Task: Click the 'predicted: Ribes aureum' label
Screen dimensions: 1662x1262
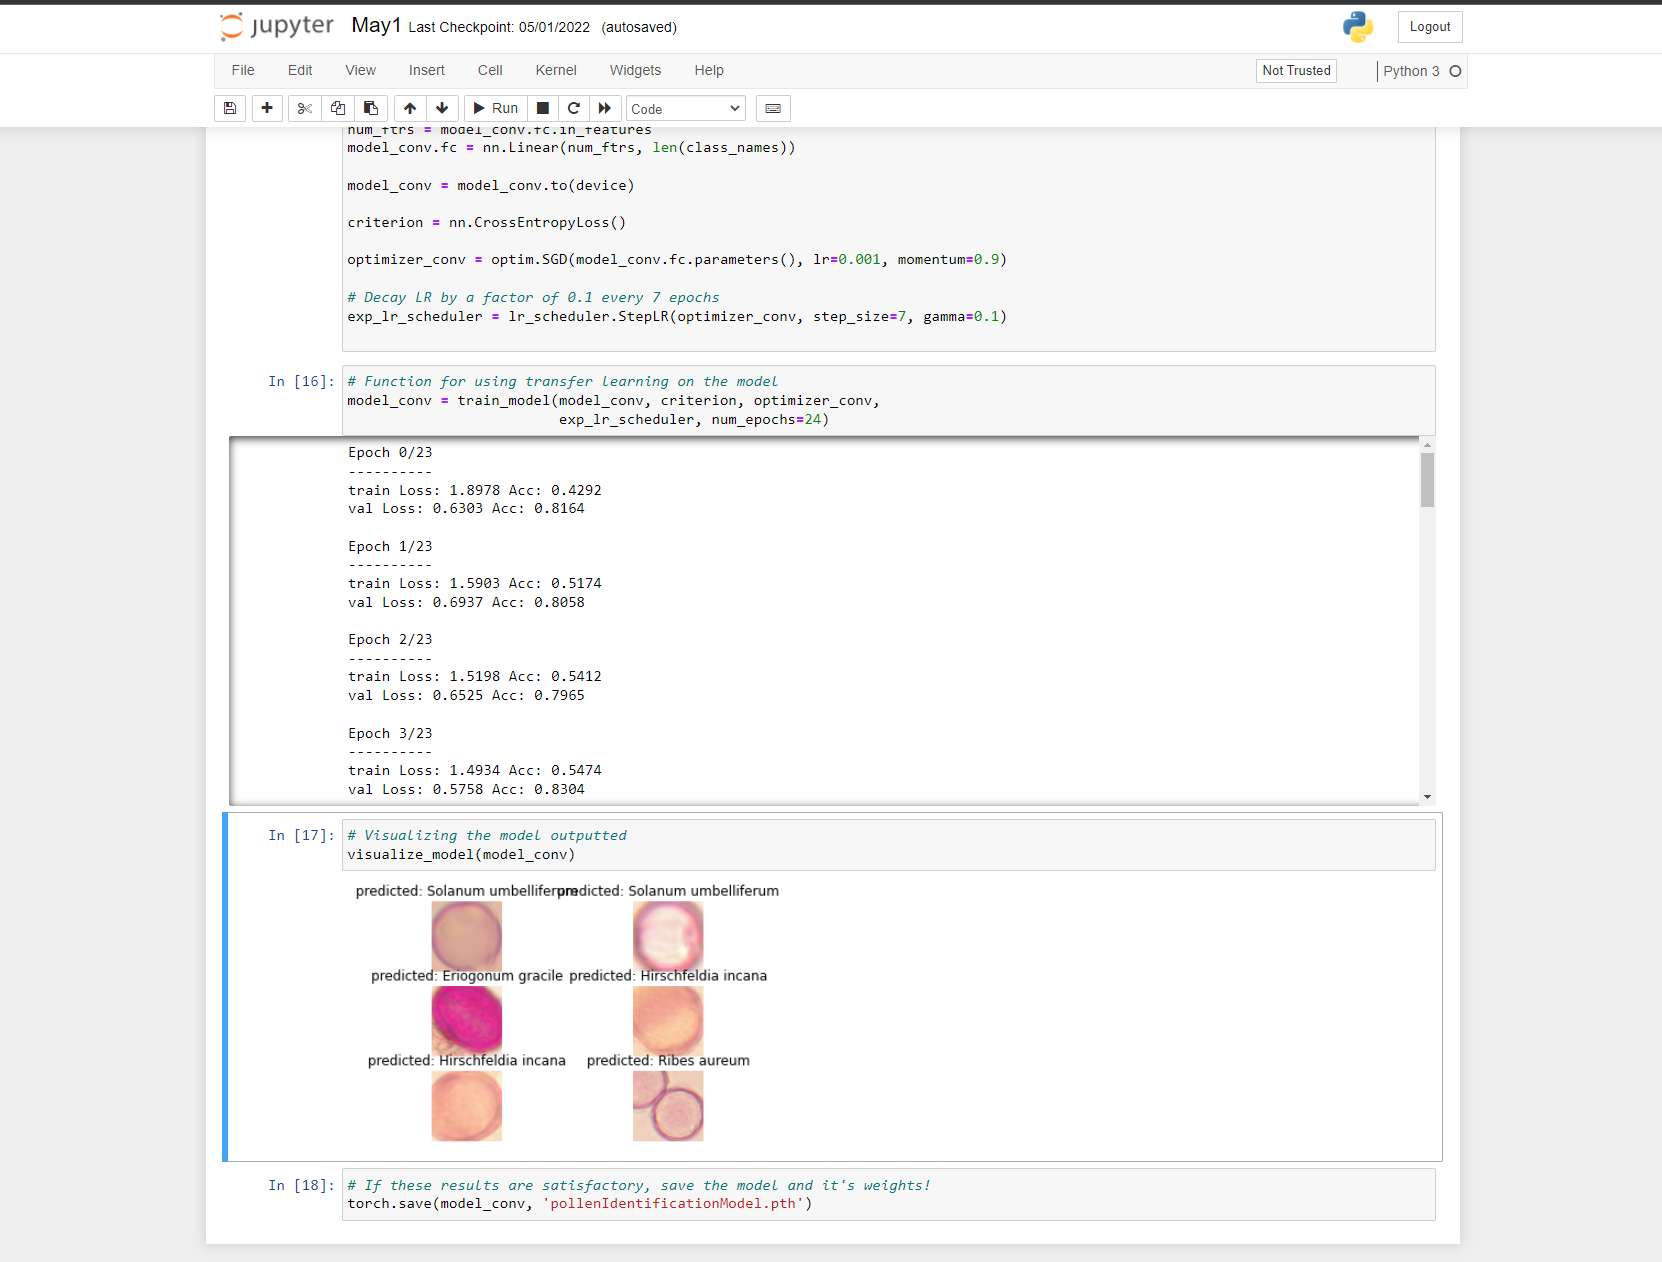Action: (x=668, y=1061)
